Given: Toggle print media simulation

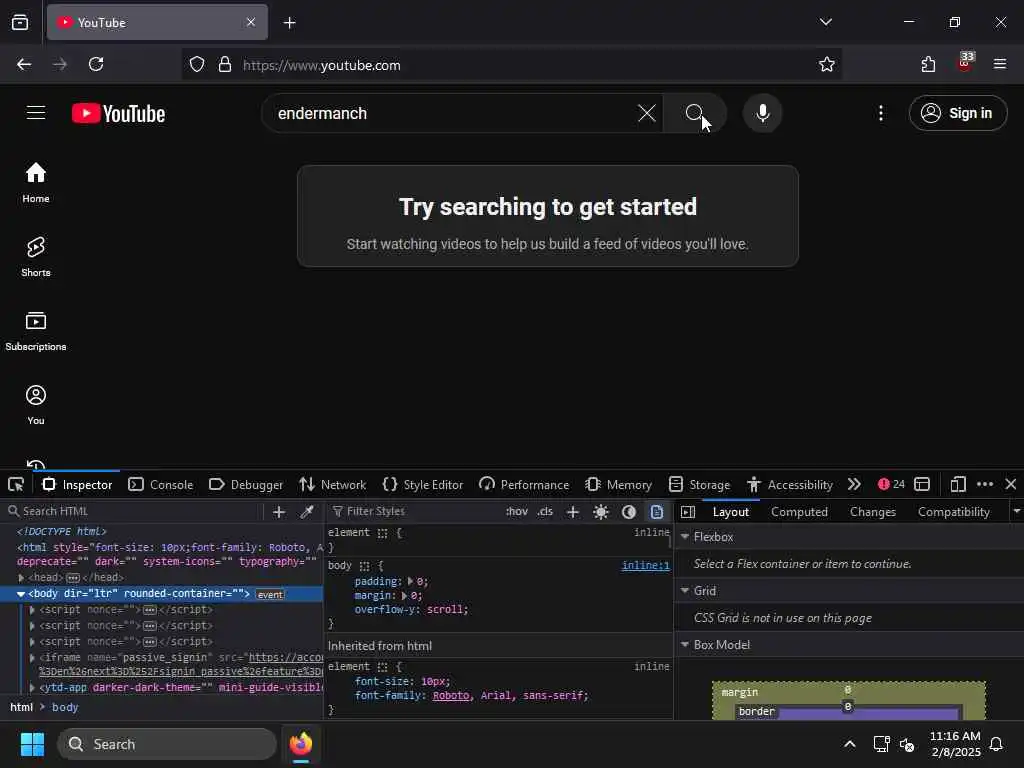Looking at the screenshot, I should click(657, 512).
